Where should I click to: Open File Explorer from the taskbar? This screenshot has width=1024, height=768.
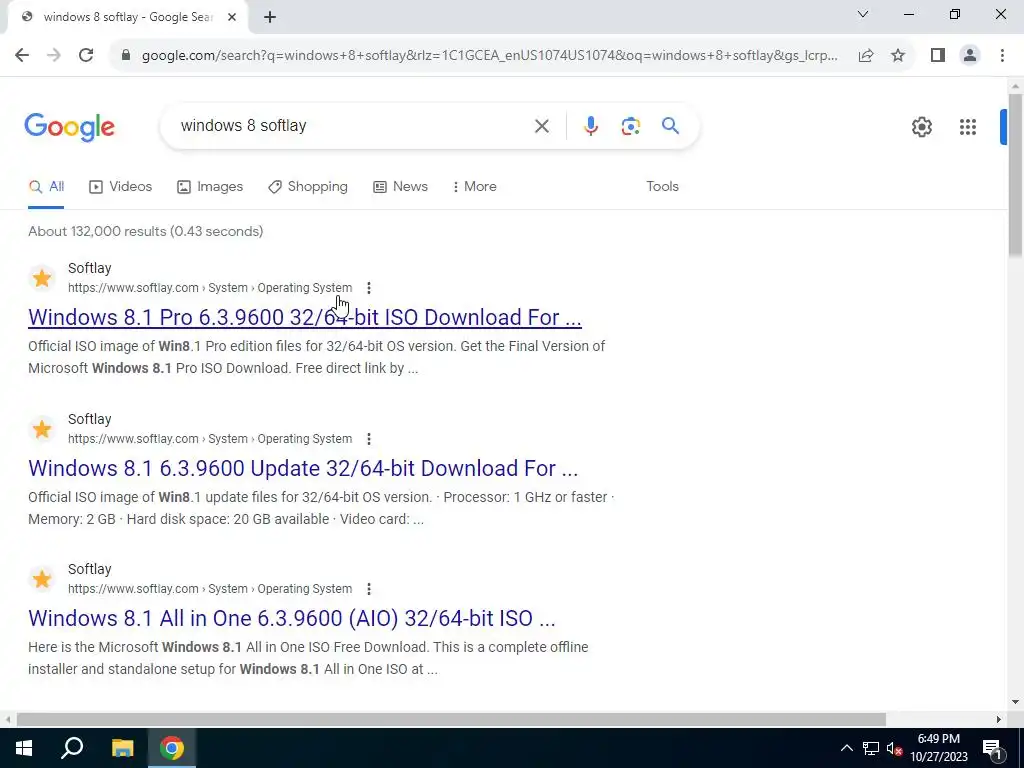pos(122,748)
